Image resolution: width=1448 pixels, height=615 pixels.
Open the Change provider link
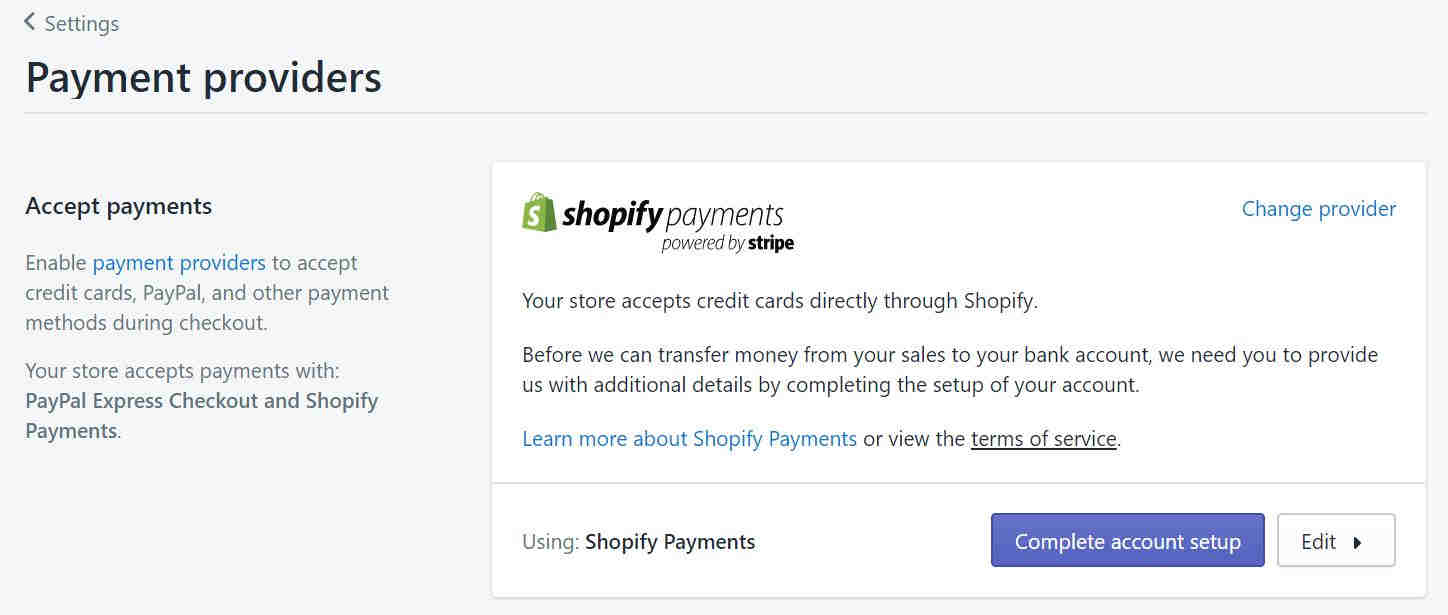tap(1319, 208)
